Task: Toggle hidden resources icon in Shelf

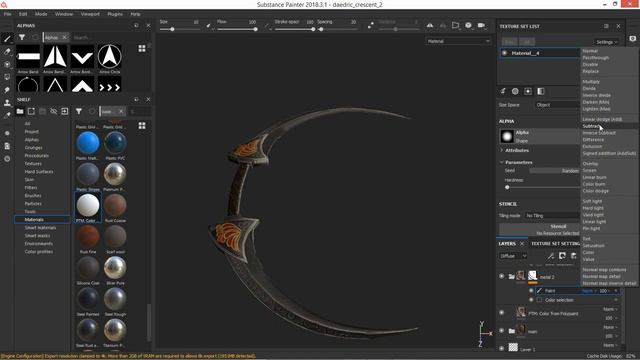Action: (x=53, y=111)
